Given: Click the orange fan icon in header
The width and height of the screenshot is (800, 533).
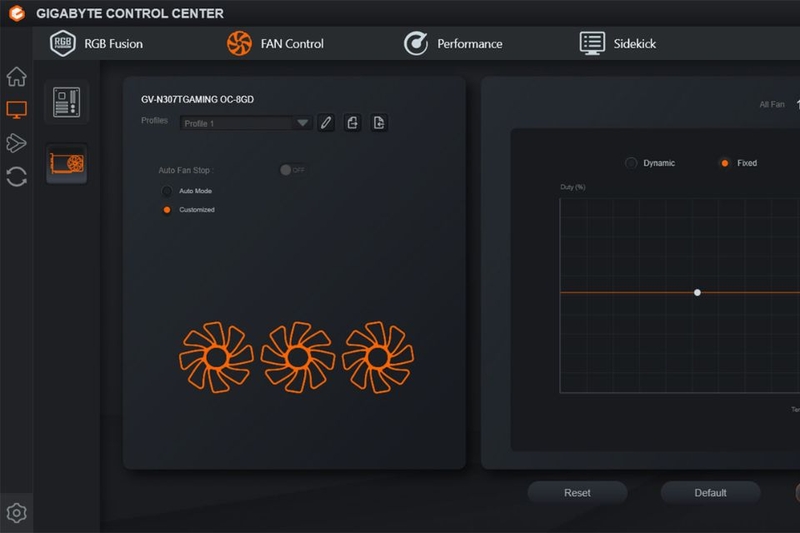Looking at the screenshot, I should click(x=239, y=43).
